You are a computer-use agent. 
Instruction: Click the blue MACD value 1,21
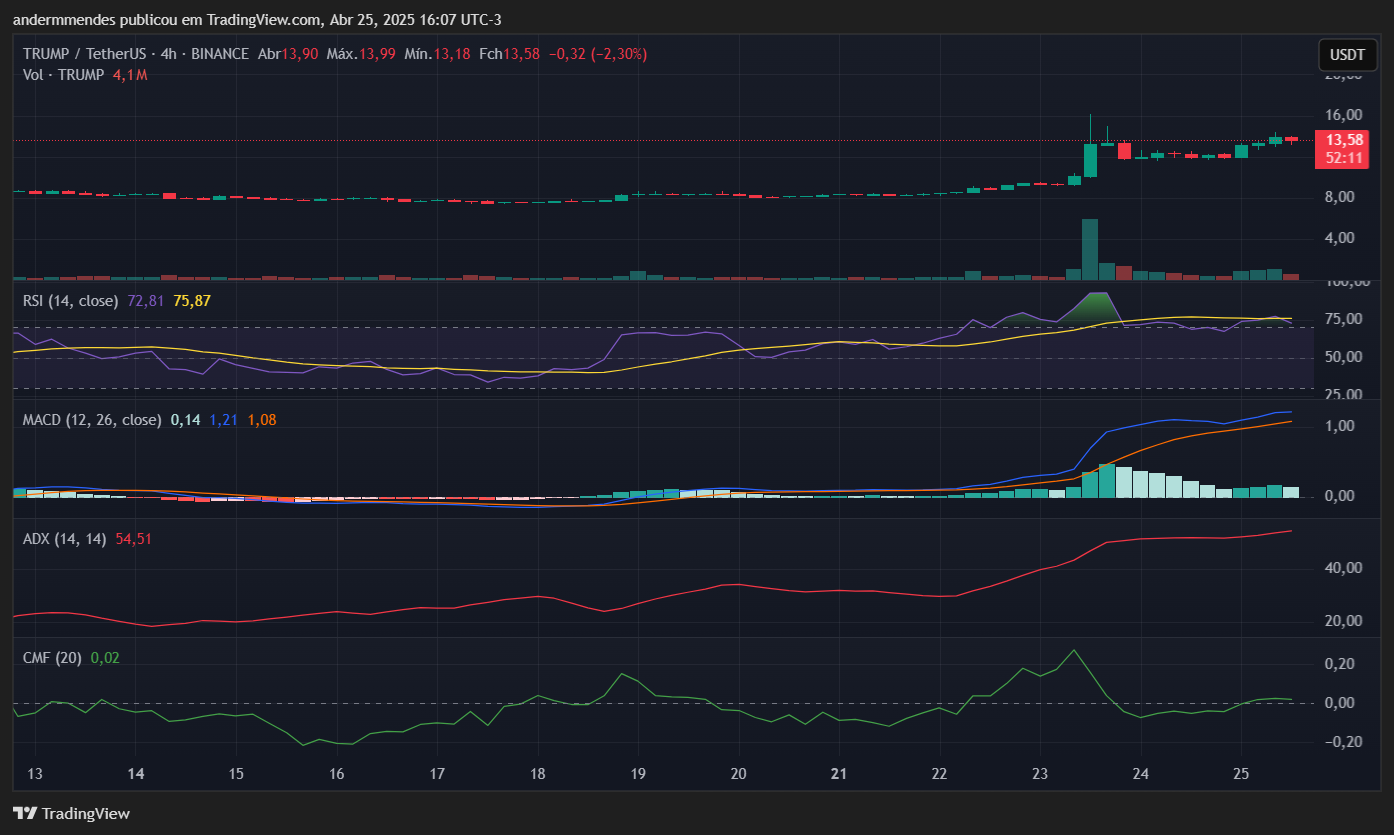pos(223,420)
